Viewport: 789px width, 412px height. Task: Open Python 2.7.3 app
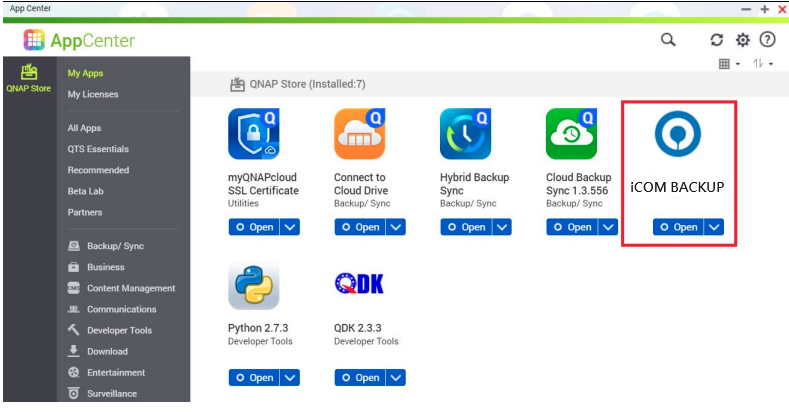pos(254,377)
